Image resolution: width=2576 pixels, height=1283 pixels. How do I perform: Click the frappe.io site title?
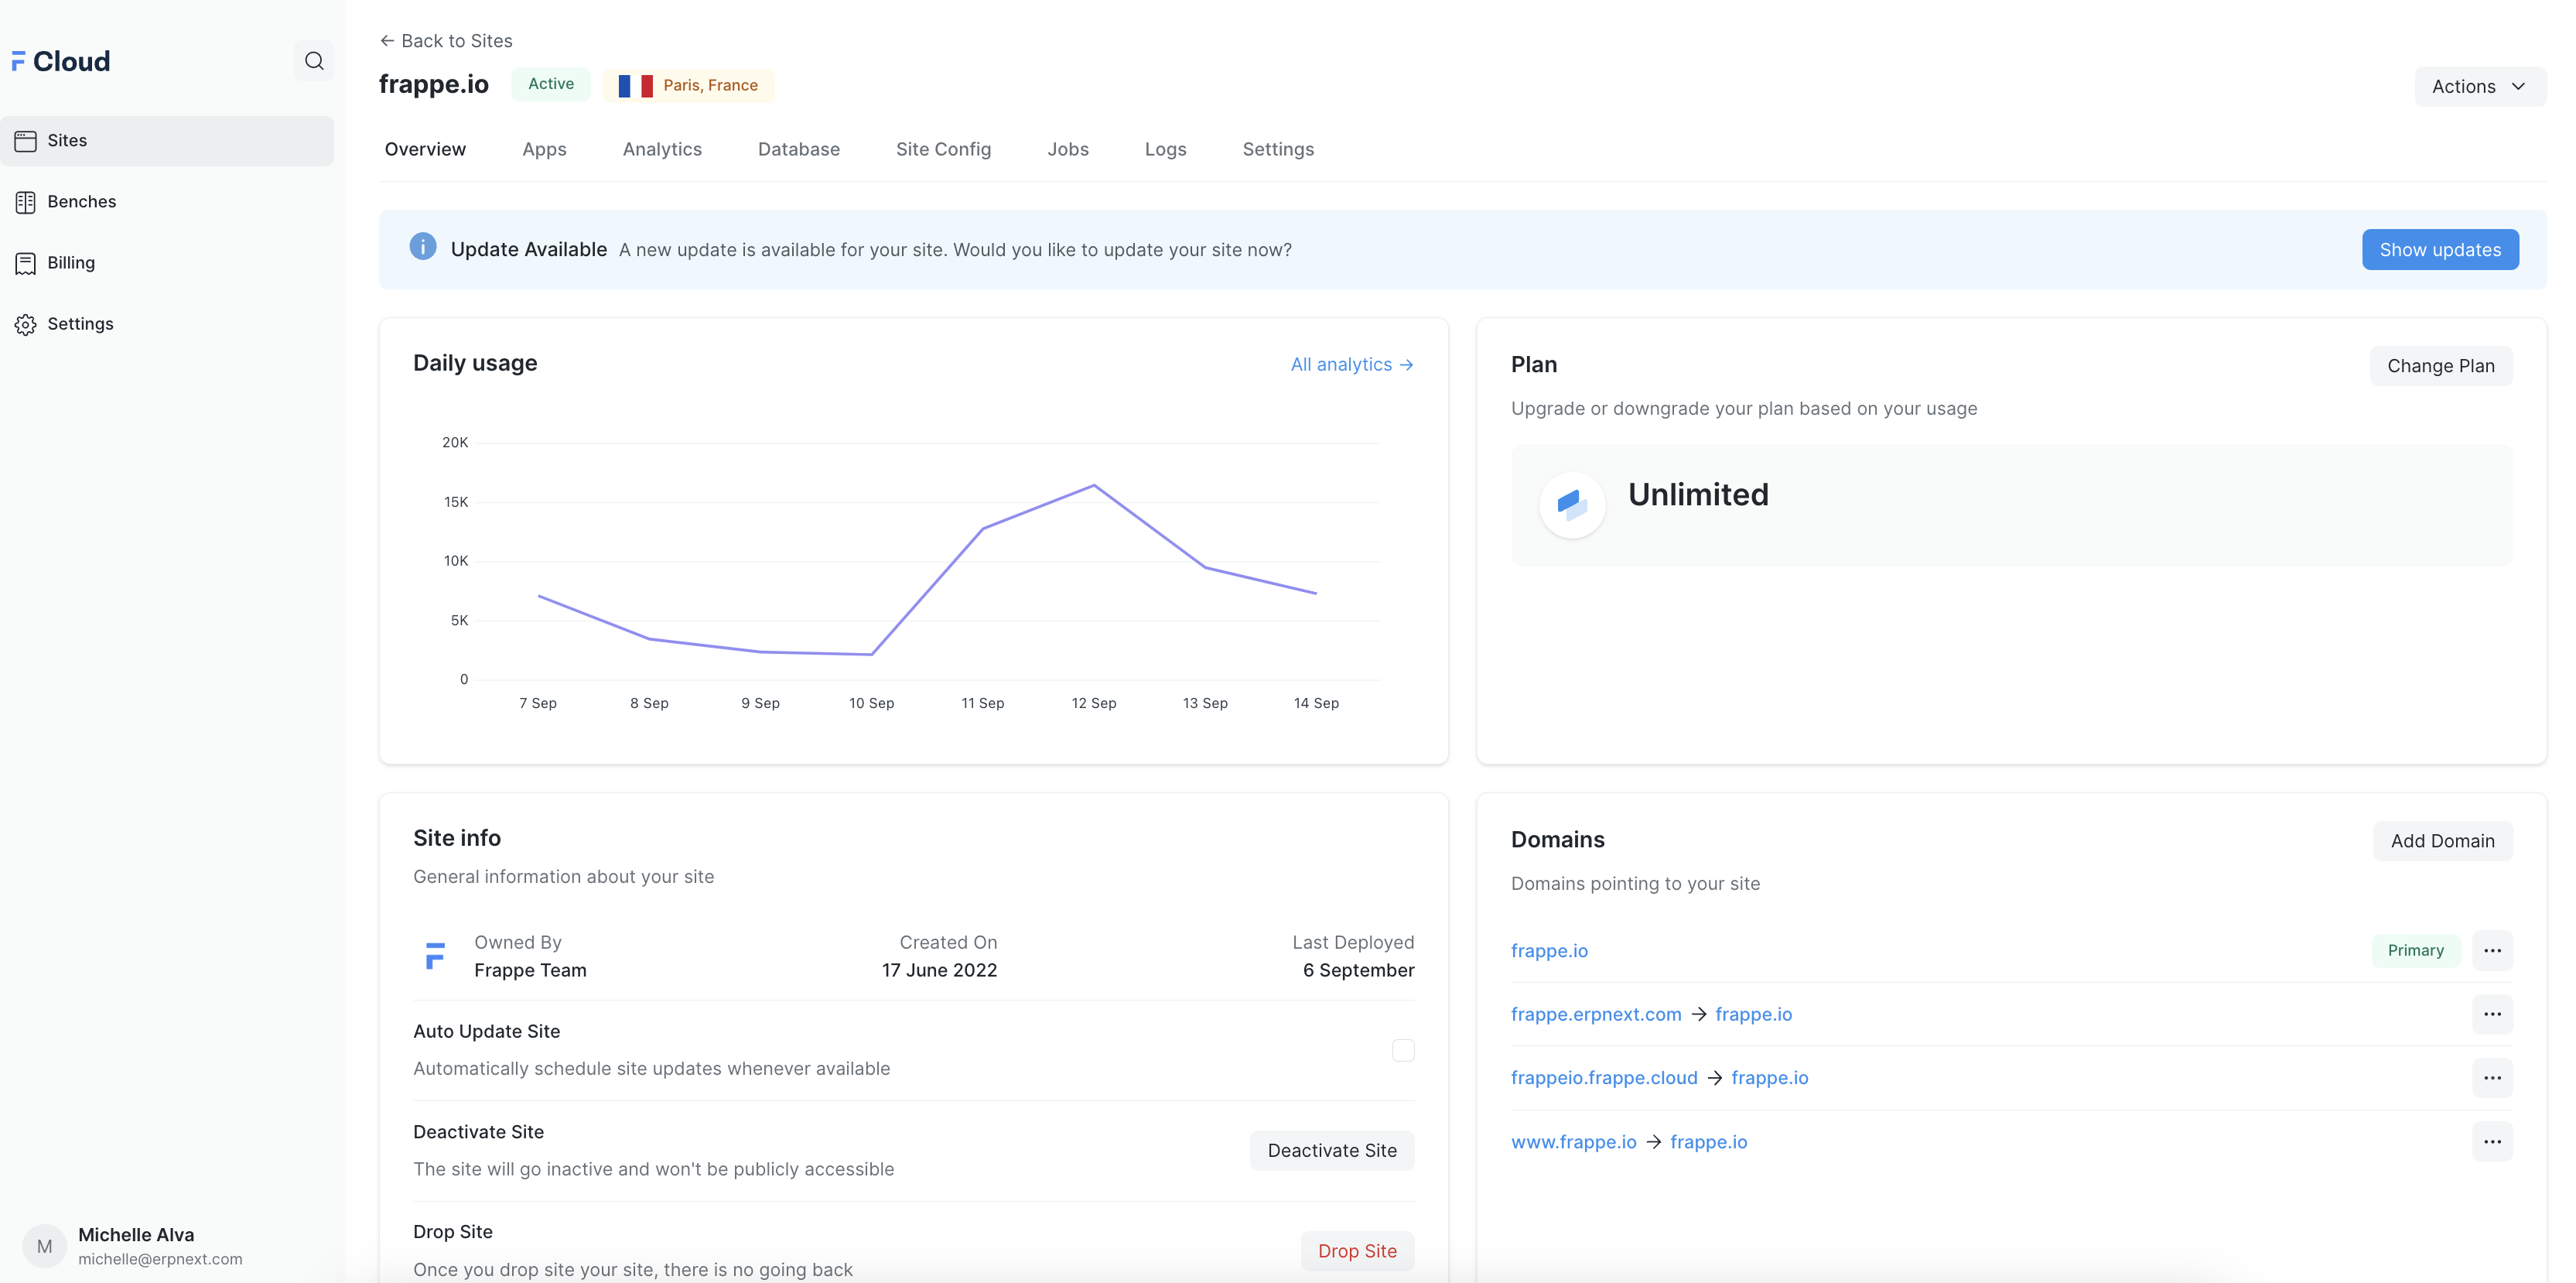coord(433,84)
